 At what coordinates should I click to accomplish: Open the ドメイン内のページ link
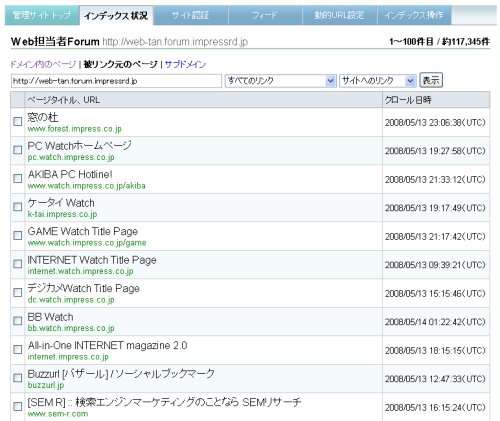pos(43,64)
